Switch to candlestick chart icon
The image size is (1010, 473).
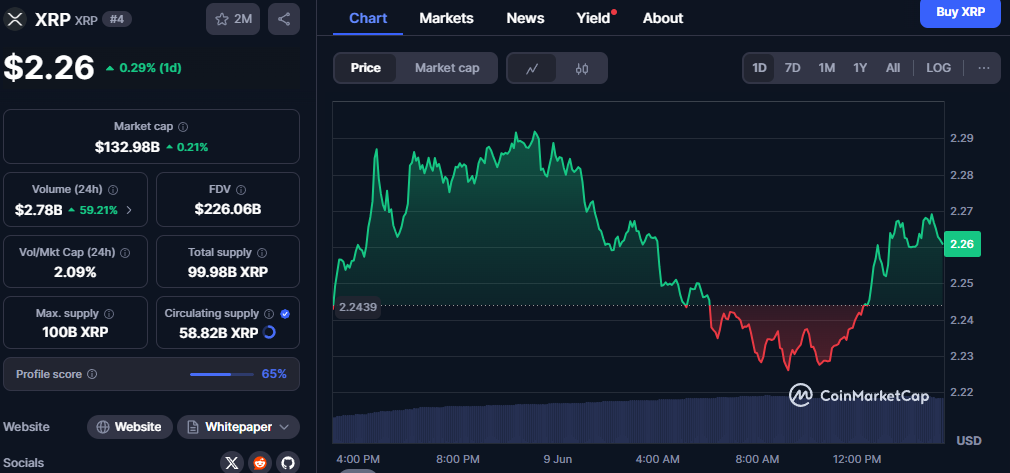tap(582, 68)
